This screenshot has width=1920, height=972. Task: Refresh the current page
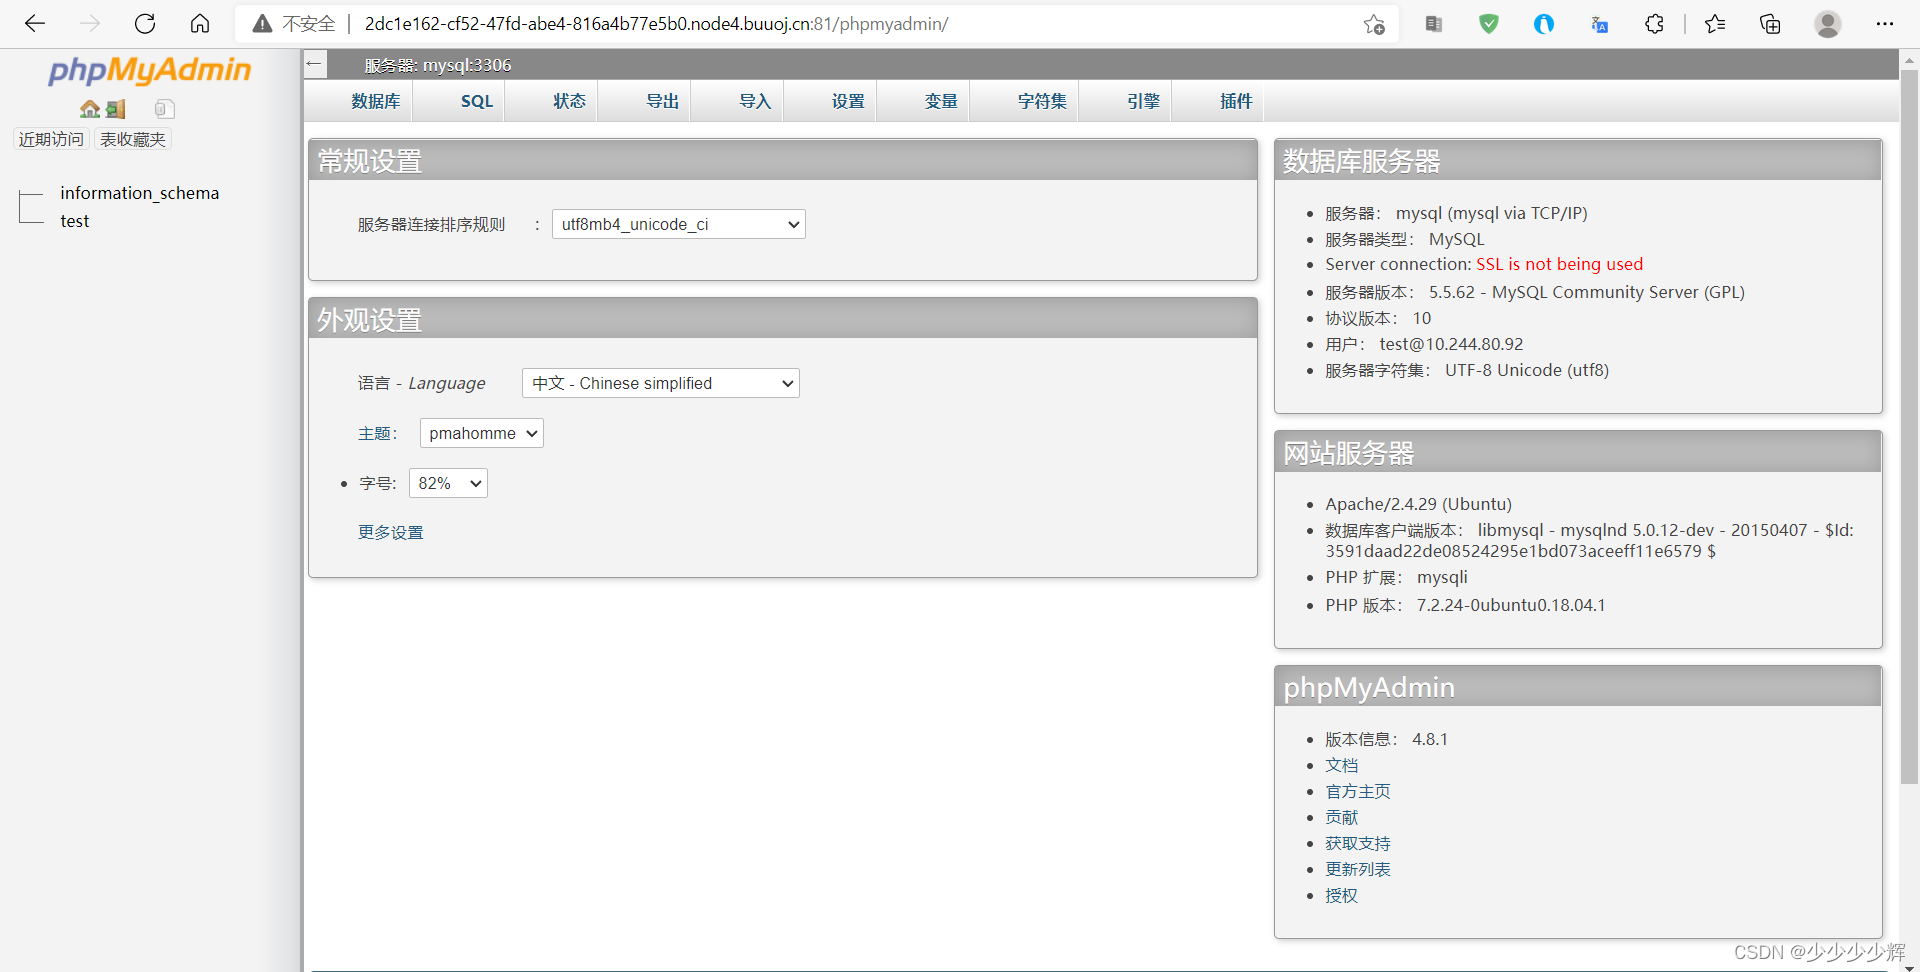pos(145,24)
